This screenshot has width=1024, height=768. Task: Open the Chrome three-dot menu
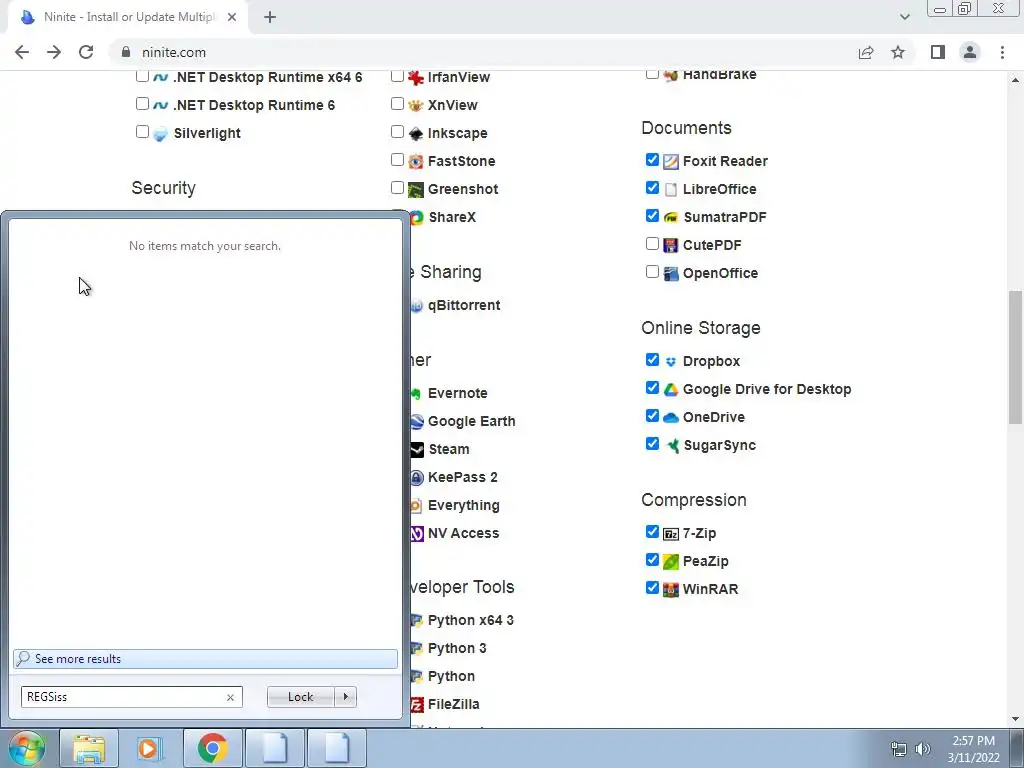click(x=1002, y=52)
